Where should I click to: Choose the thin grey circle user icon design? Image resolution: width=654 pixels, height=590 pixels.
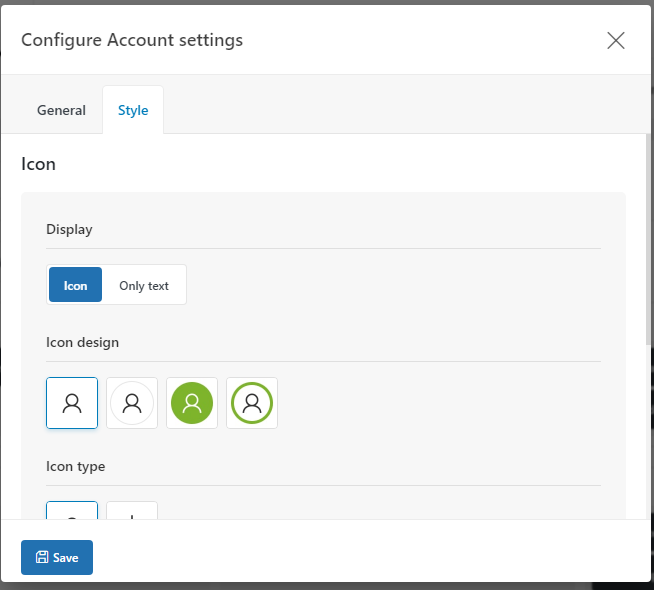pos(132,403)
